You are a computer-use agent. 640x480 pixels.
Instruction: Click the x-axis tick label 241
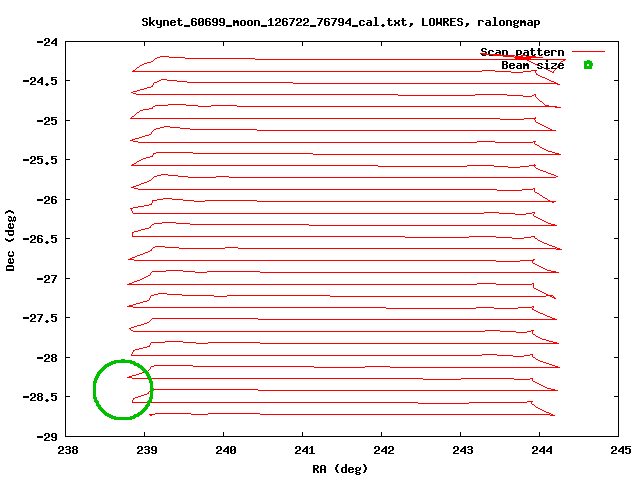(304, 450)
